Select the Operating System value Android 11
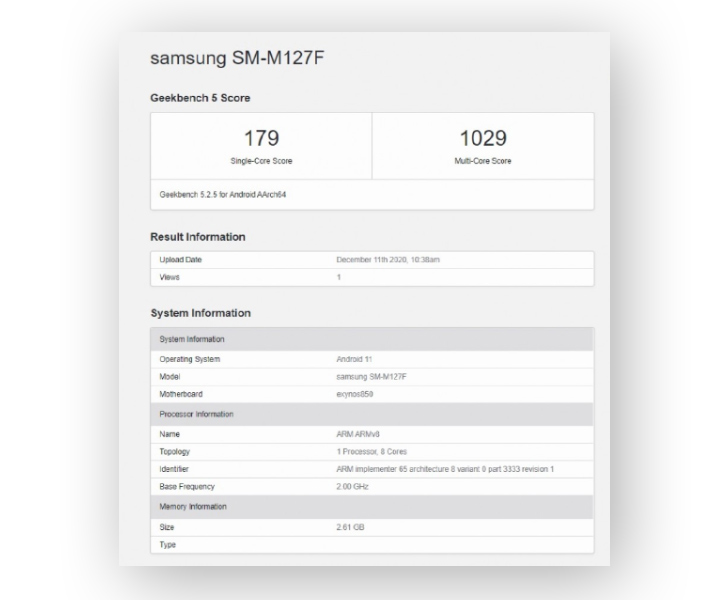Viewport: 728px width, 600px height. click(355, 358)
